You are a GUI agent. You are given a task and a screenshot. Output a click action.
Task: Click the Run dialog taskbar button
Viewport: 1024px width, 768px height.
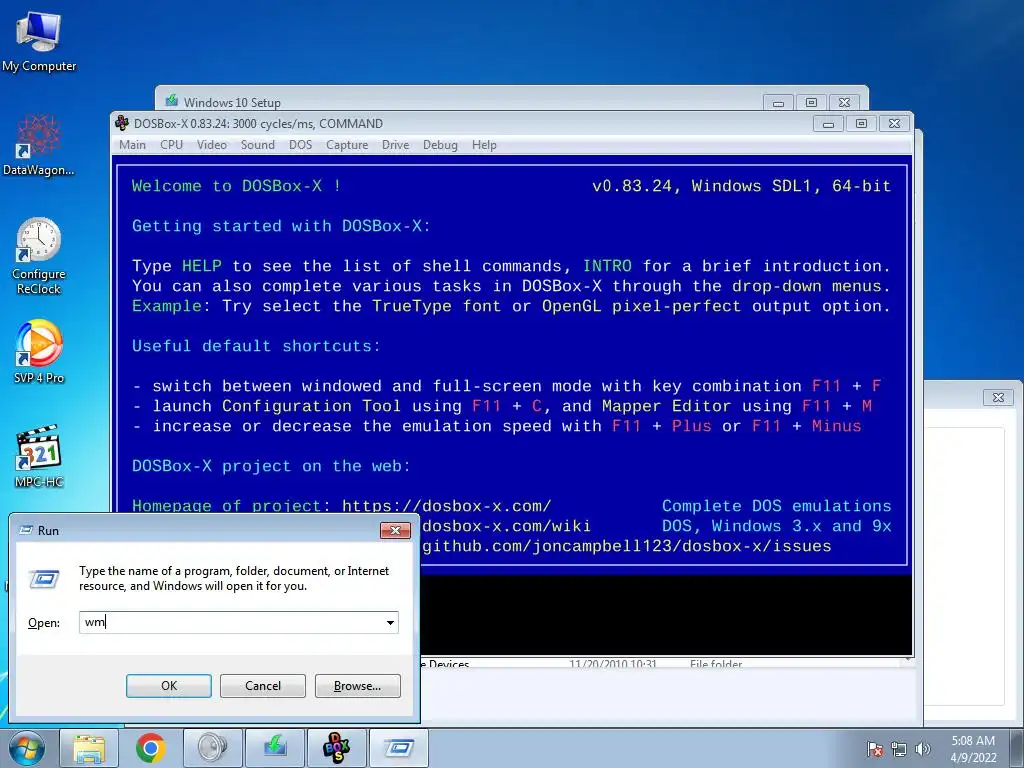coord(398,748)
